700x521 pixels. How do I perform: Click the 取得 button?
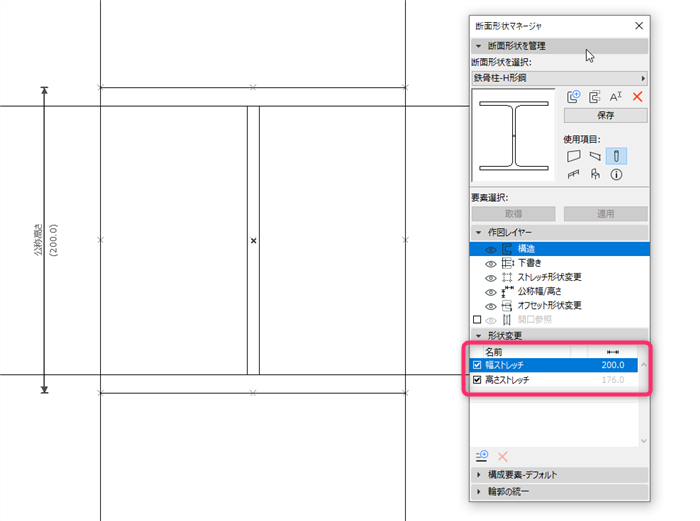click(513, 213)
